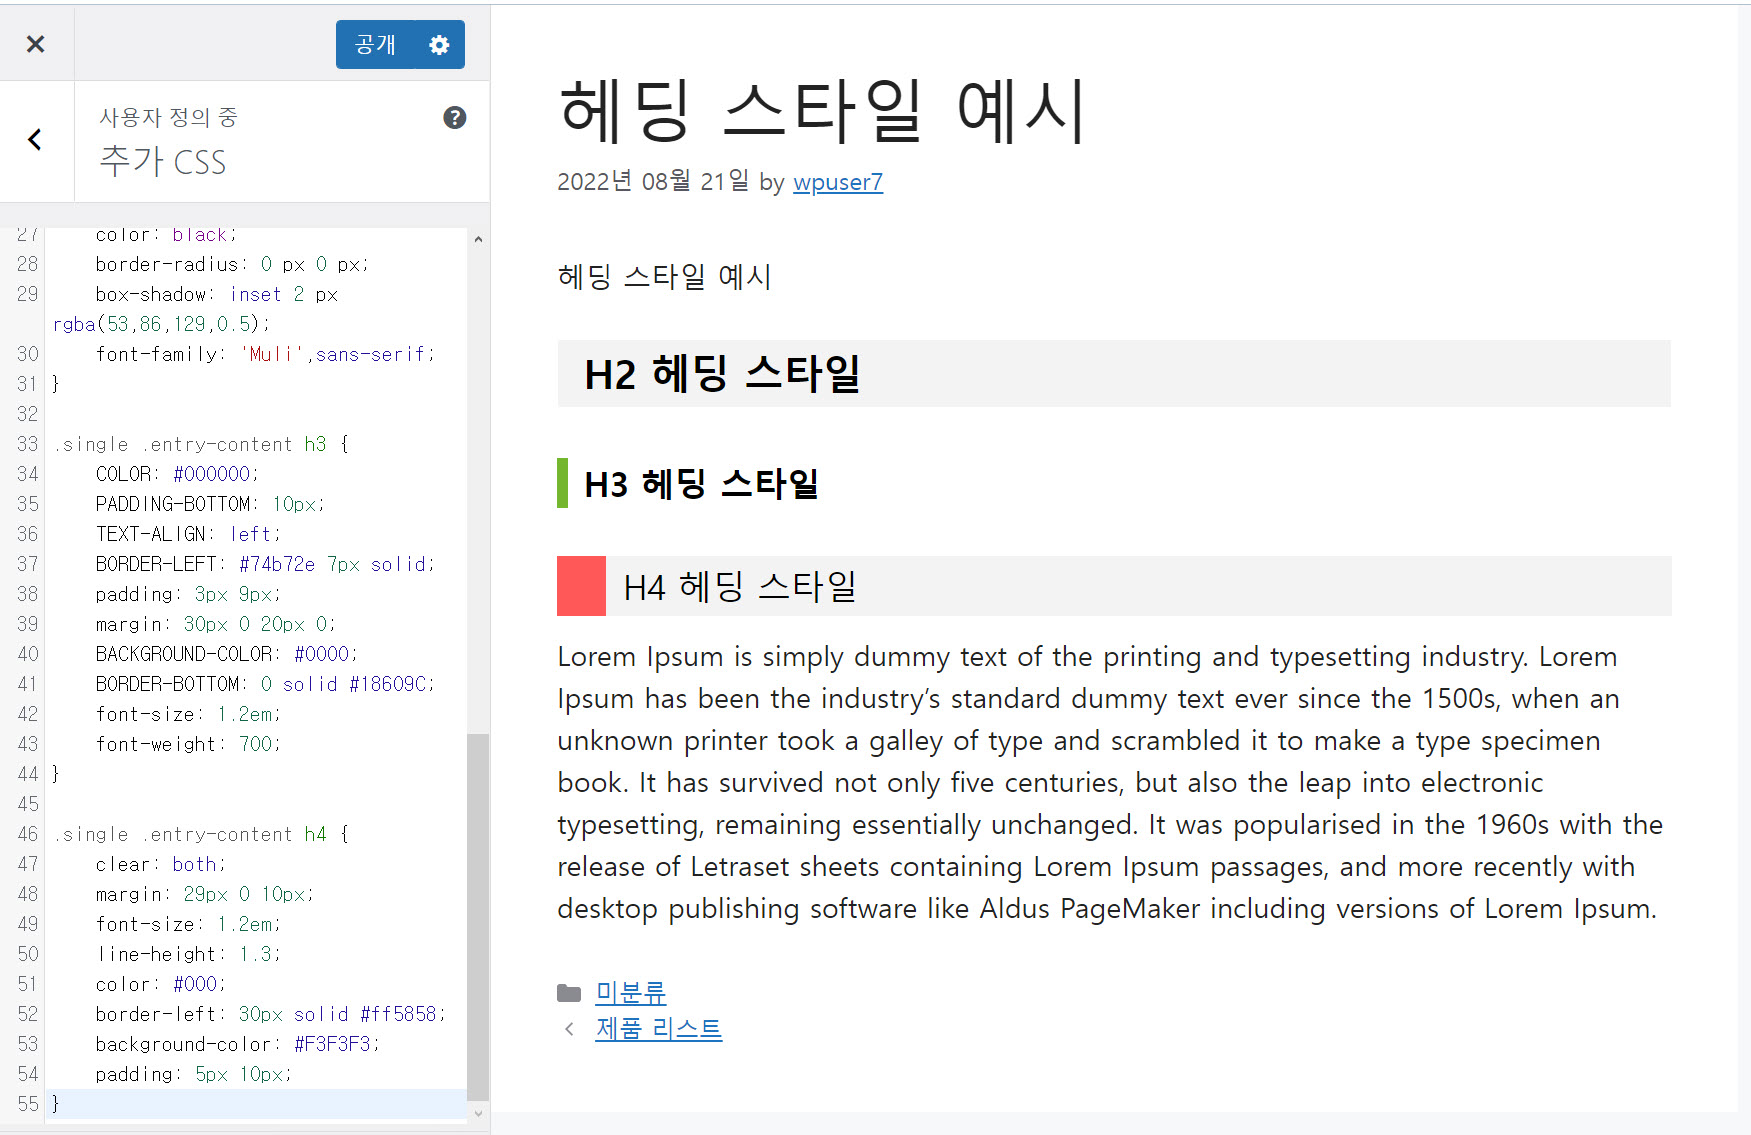Image resolution: width=1751 pixels, height=1135 pixels.
Task: Close the customizer with the X icon
Action: [x=36, y=44]
